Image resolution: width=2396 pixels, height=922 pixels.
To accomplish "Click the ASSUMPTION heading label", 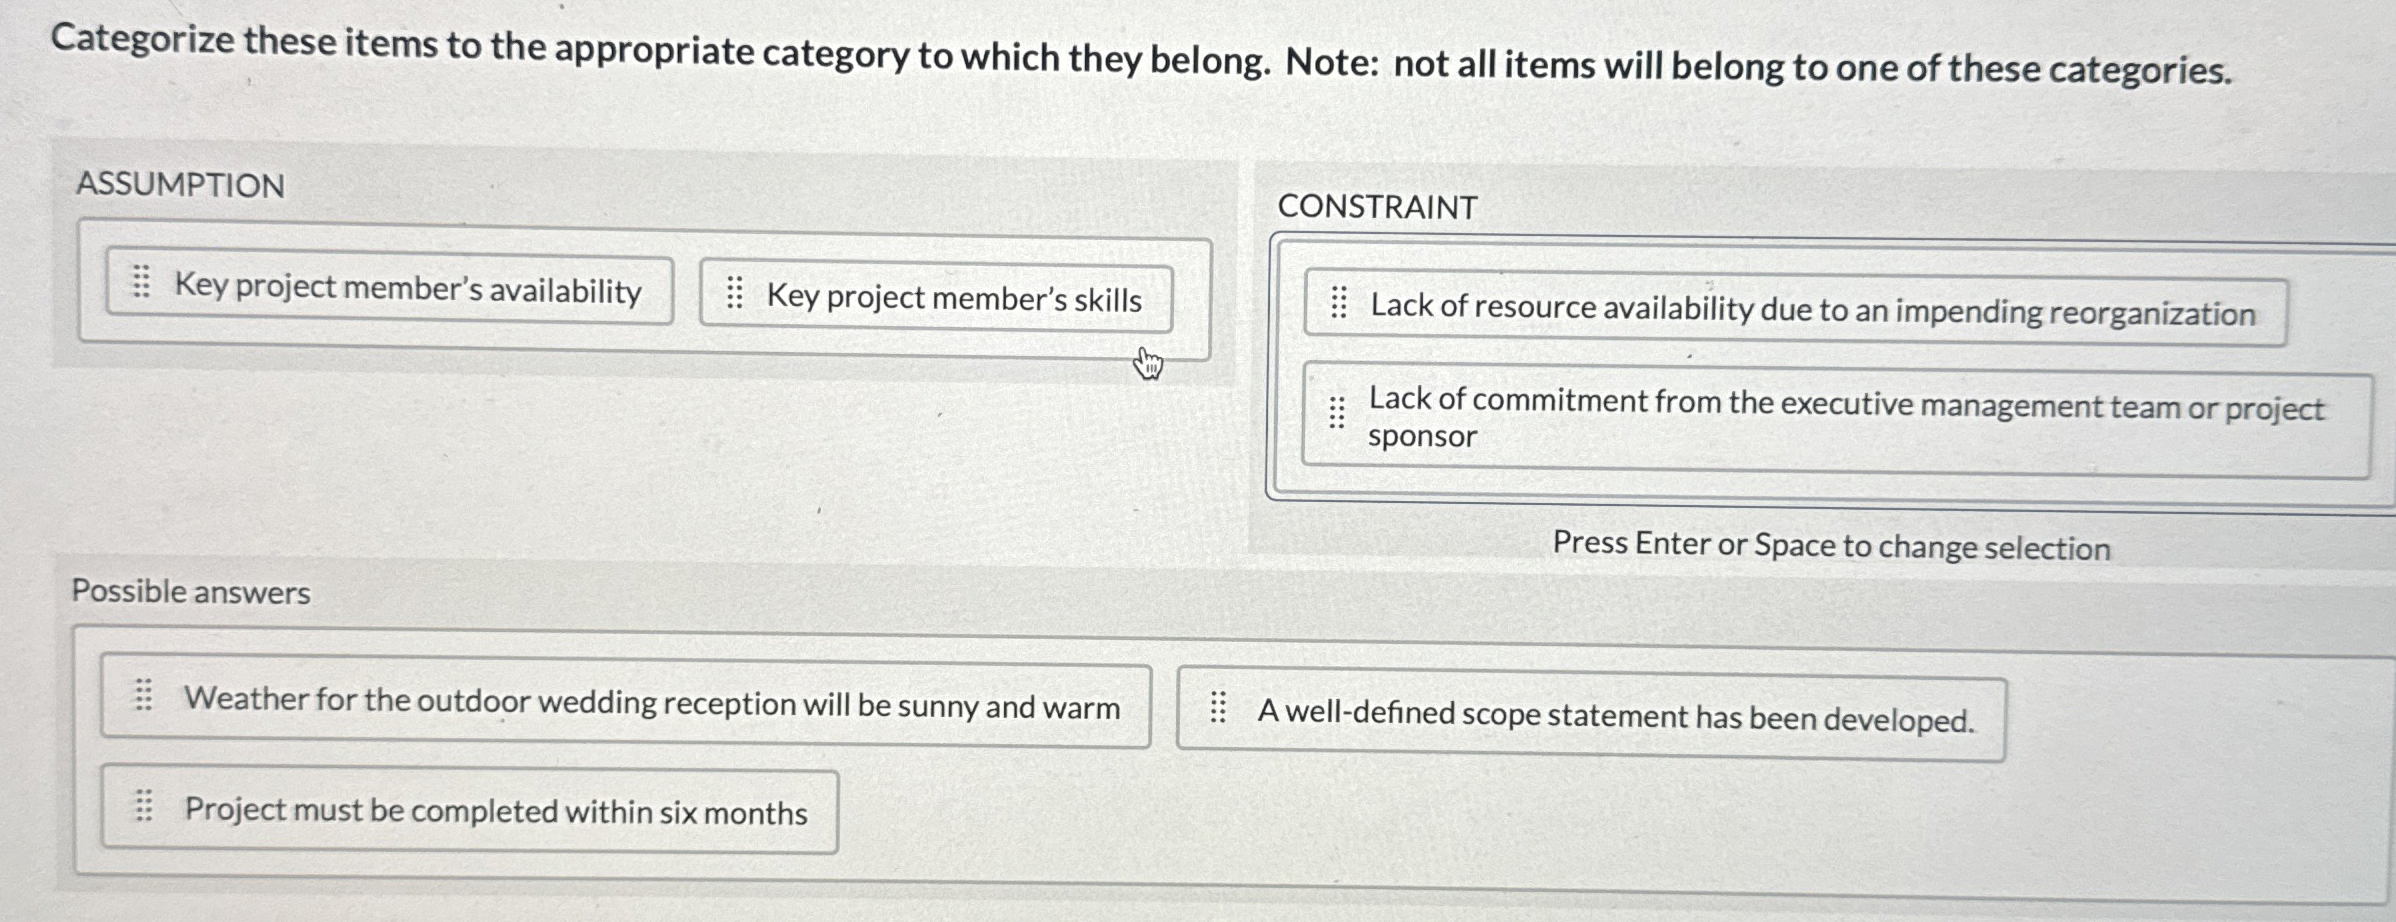I will 180,183.
